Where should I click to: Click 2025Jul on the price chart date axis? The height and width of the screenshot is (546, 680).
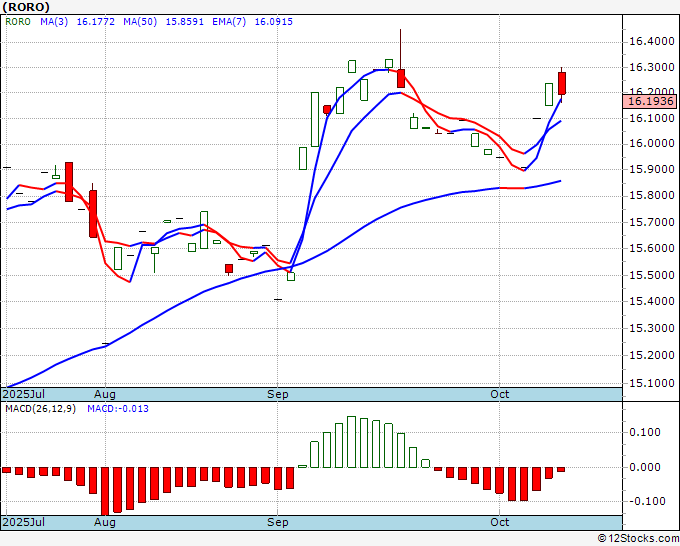tap(23, 394)
